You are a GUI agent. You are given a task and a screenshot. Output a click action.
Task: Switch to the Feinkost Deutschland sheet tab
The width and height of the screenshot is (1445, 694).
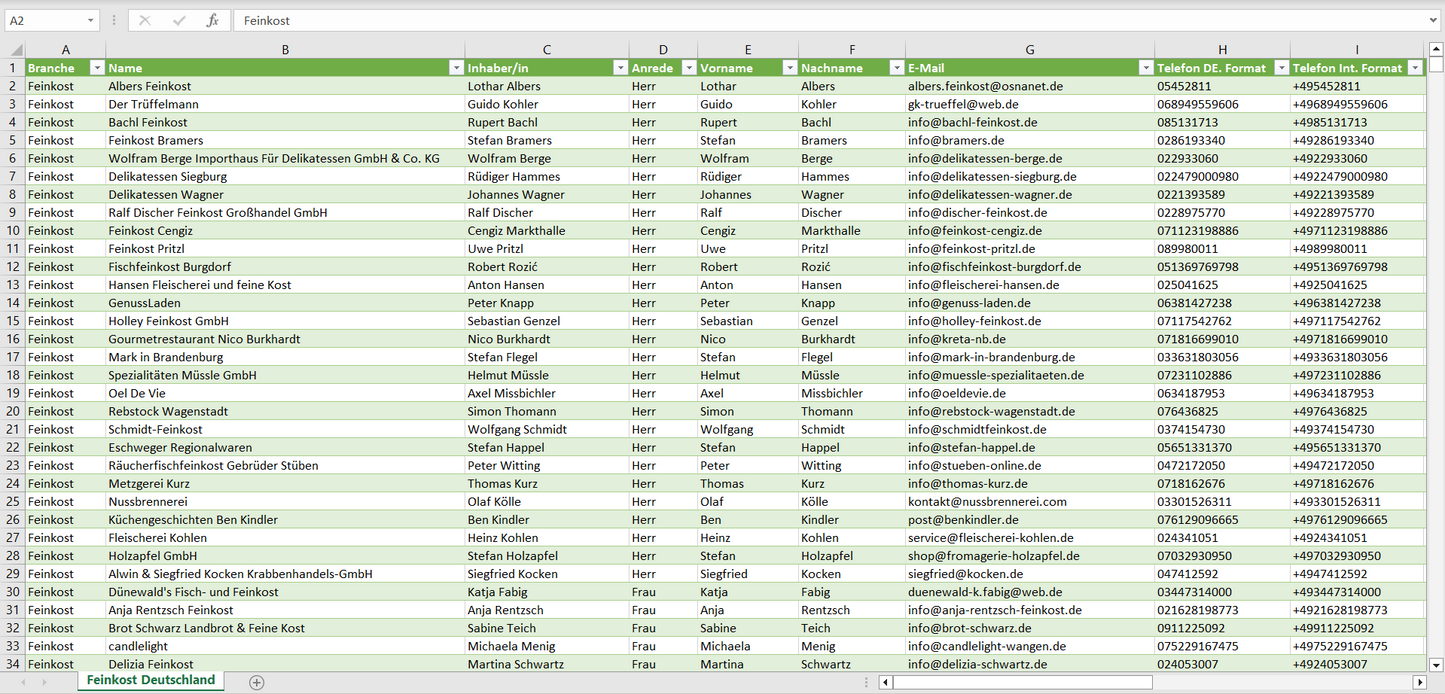pos(150,680)
